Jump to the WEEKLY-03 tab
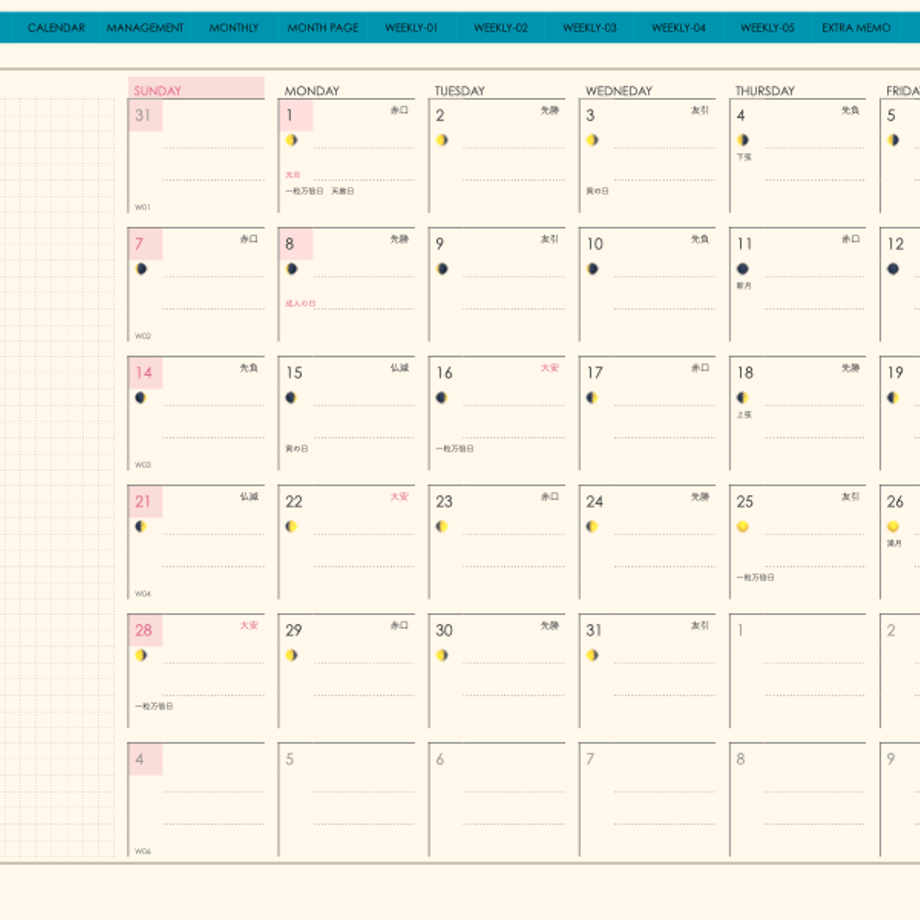Viewport: 920px width, 920px height. click(x=590, y=28)
